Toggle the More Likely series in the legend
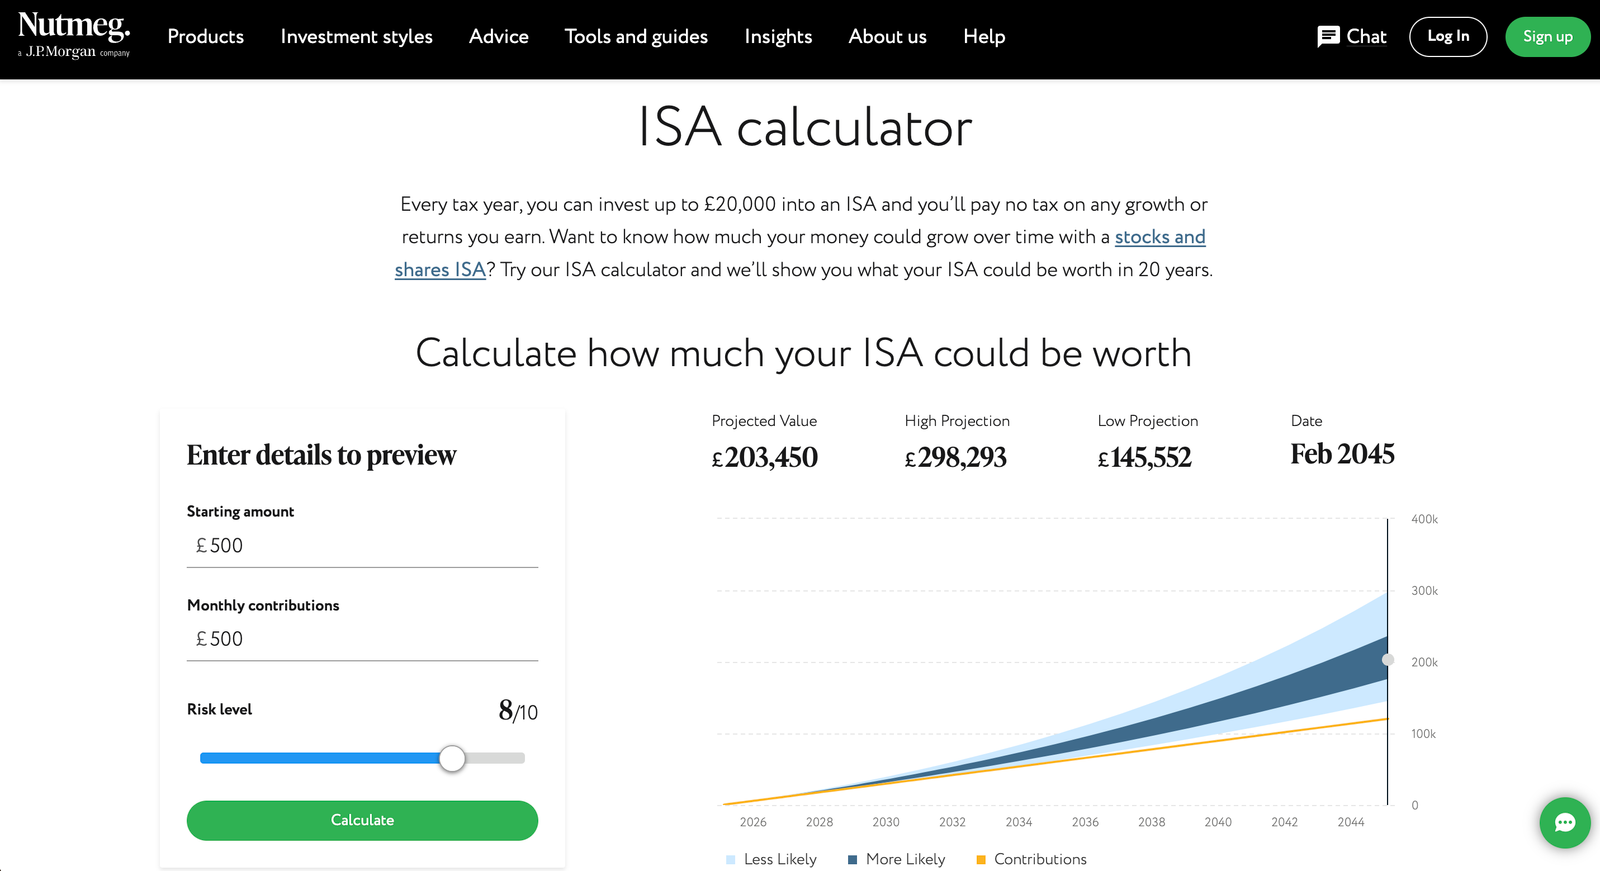The image size is (1600, 871). [851, 859]
